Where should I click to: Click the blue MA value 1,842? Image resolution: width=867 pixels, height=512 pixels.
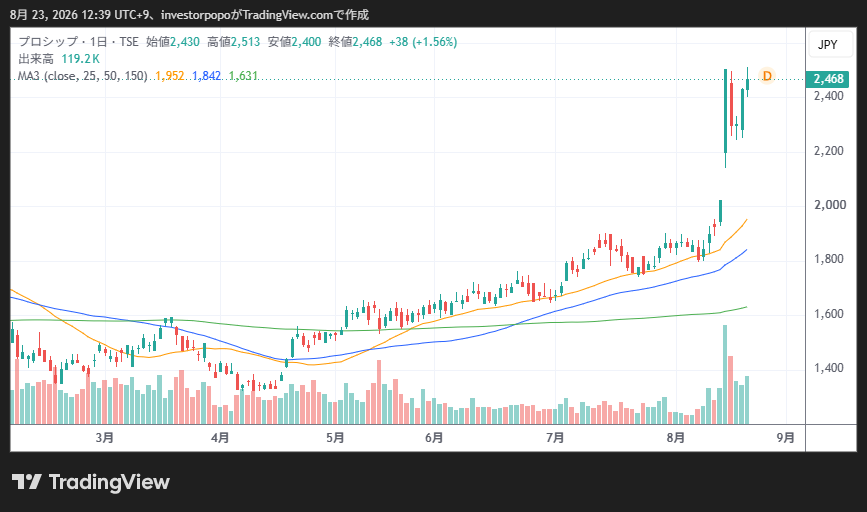(x=207, y=76)
